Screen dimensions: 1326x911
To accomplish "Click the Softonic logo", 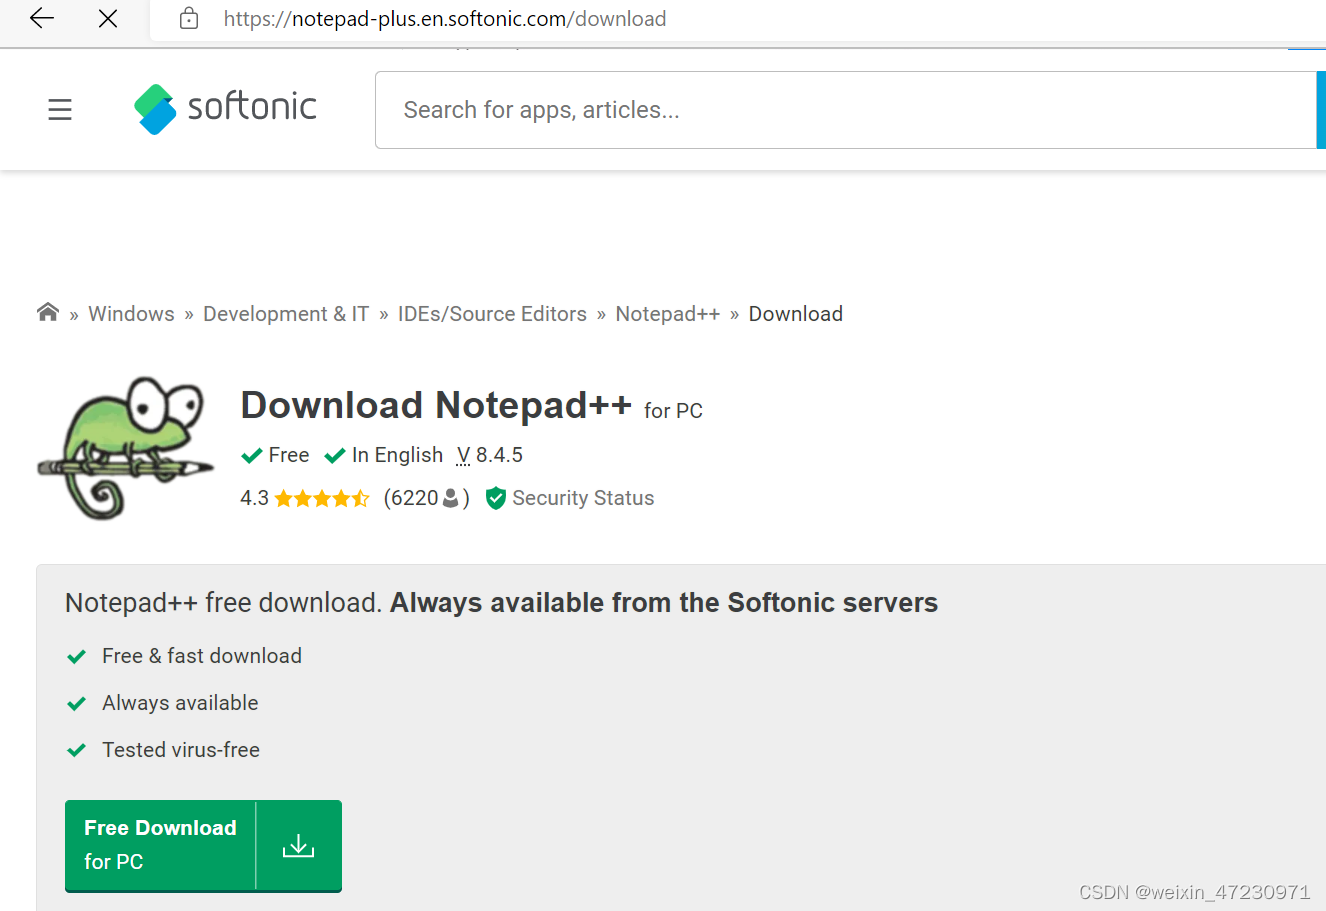I will (x=224, y=108).
